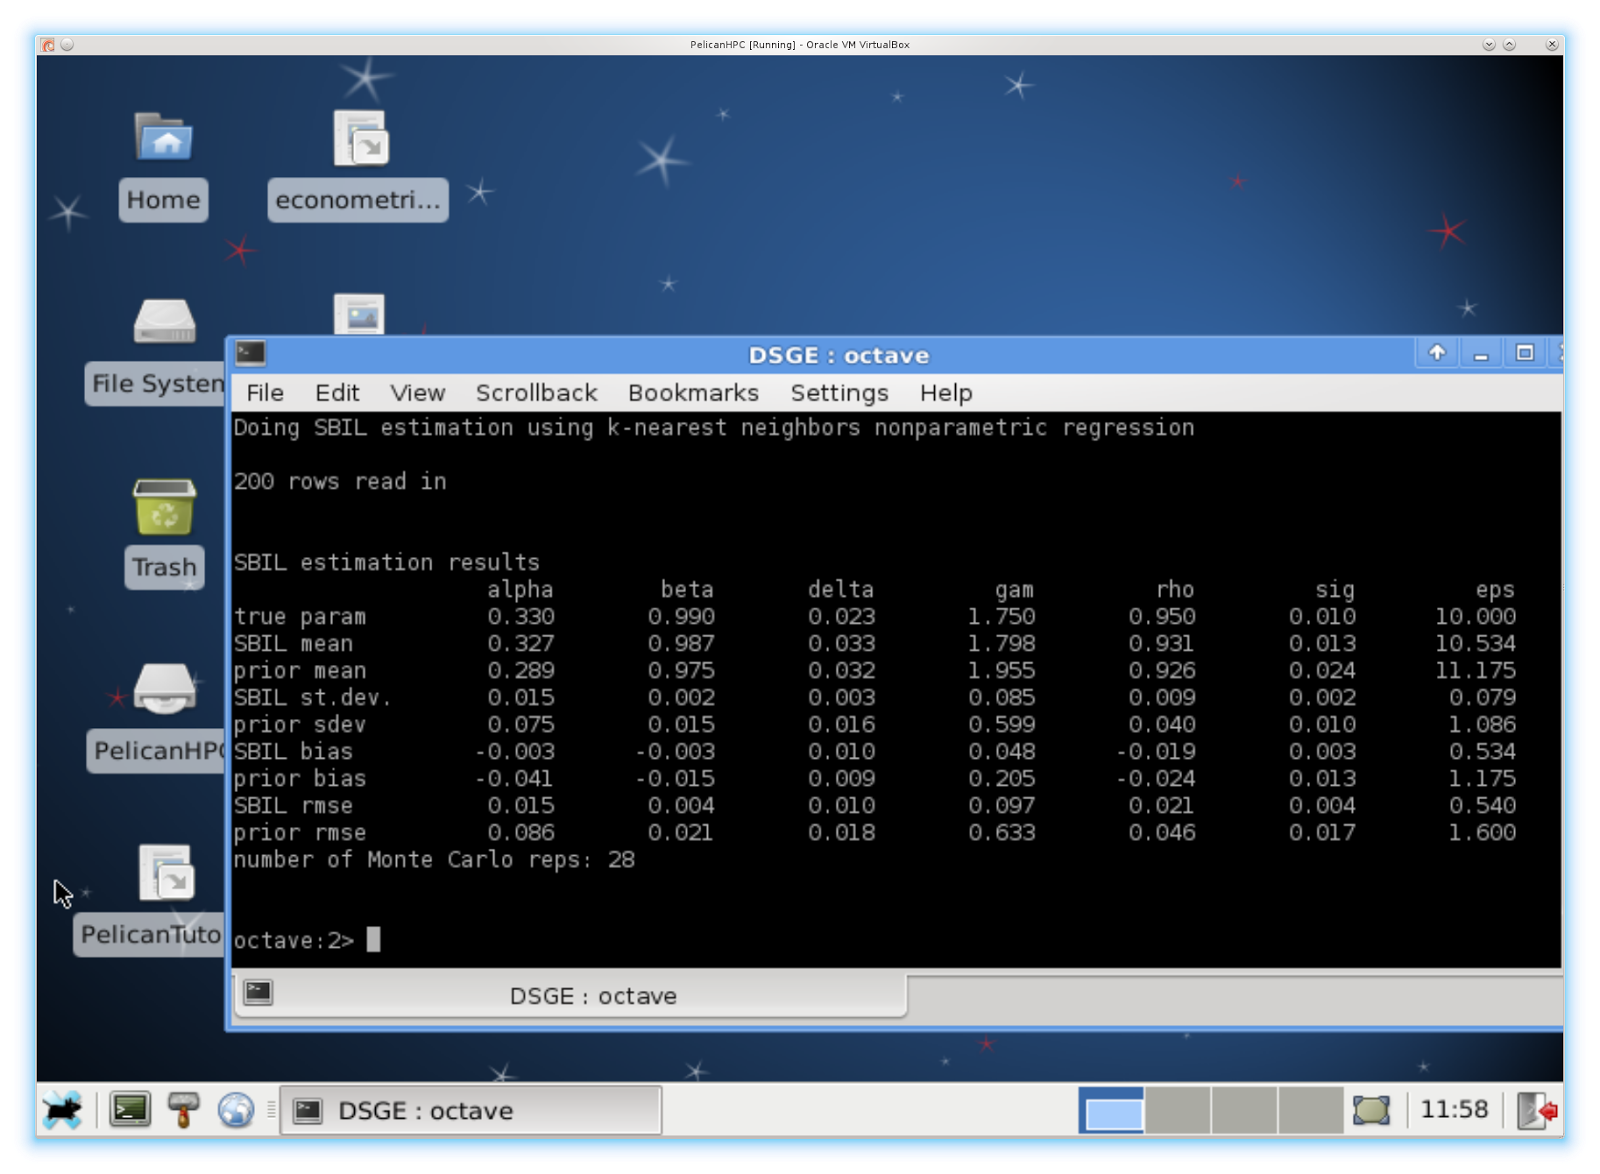Open the Scrollback menu
The width and height of the screenshot is (1600, 1174).
[x=536, y=392]
